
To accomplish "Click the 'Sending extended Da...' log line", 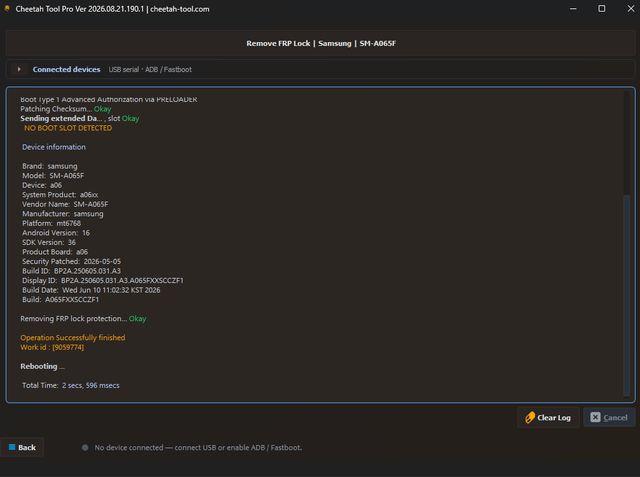I will coord(80,118).
